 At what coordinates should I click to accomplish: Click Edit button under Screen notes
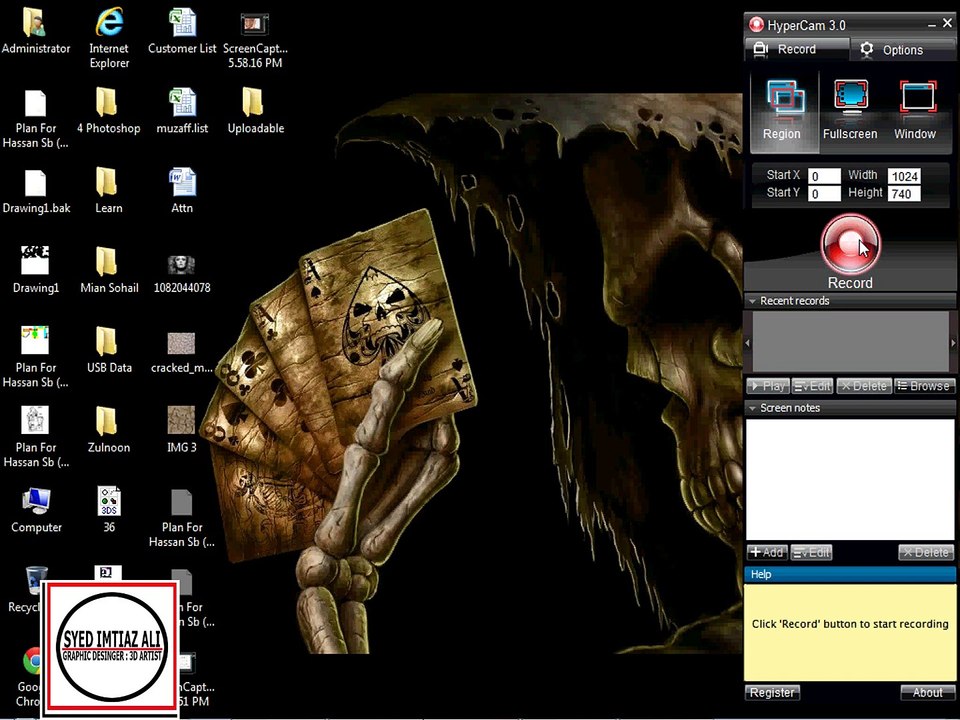point(811,552)
